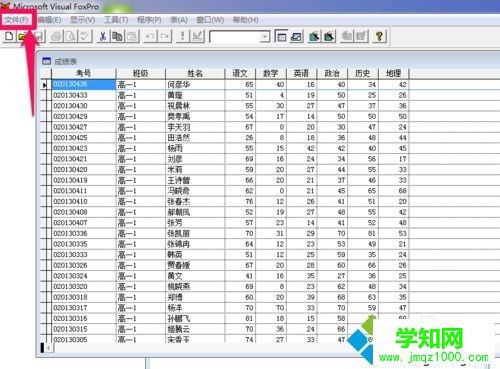Click the Redo toolbar icon
The image size is (500, 369).
coord(165,36)
